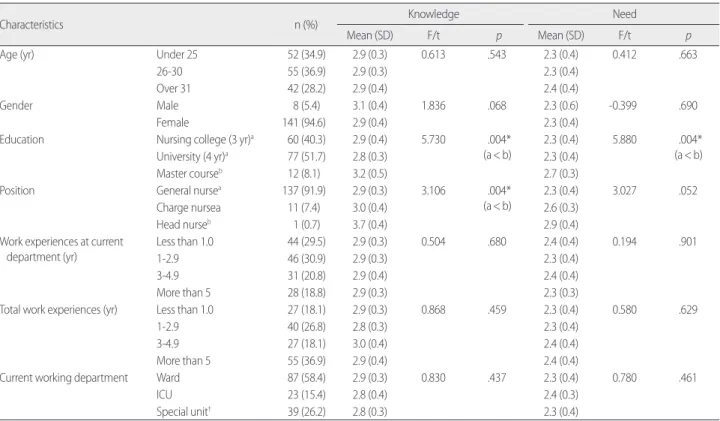Click the 'Knowledge' group header
720x421 pixels.
pos(433,14)
